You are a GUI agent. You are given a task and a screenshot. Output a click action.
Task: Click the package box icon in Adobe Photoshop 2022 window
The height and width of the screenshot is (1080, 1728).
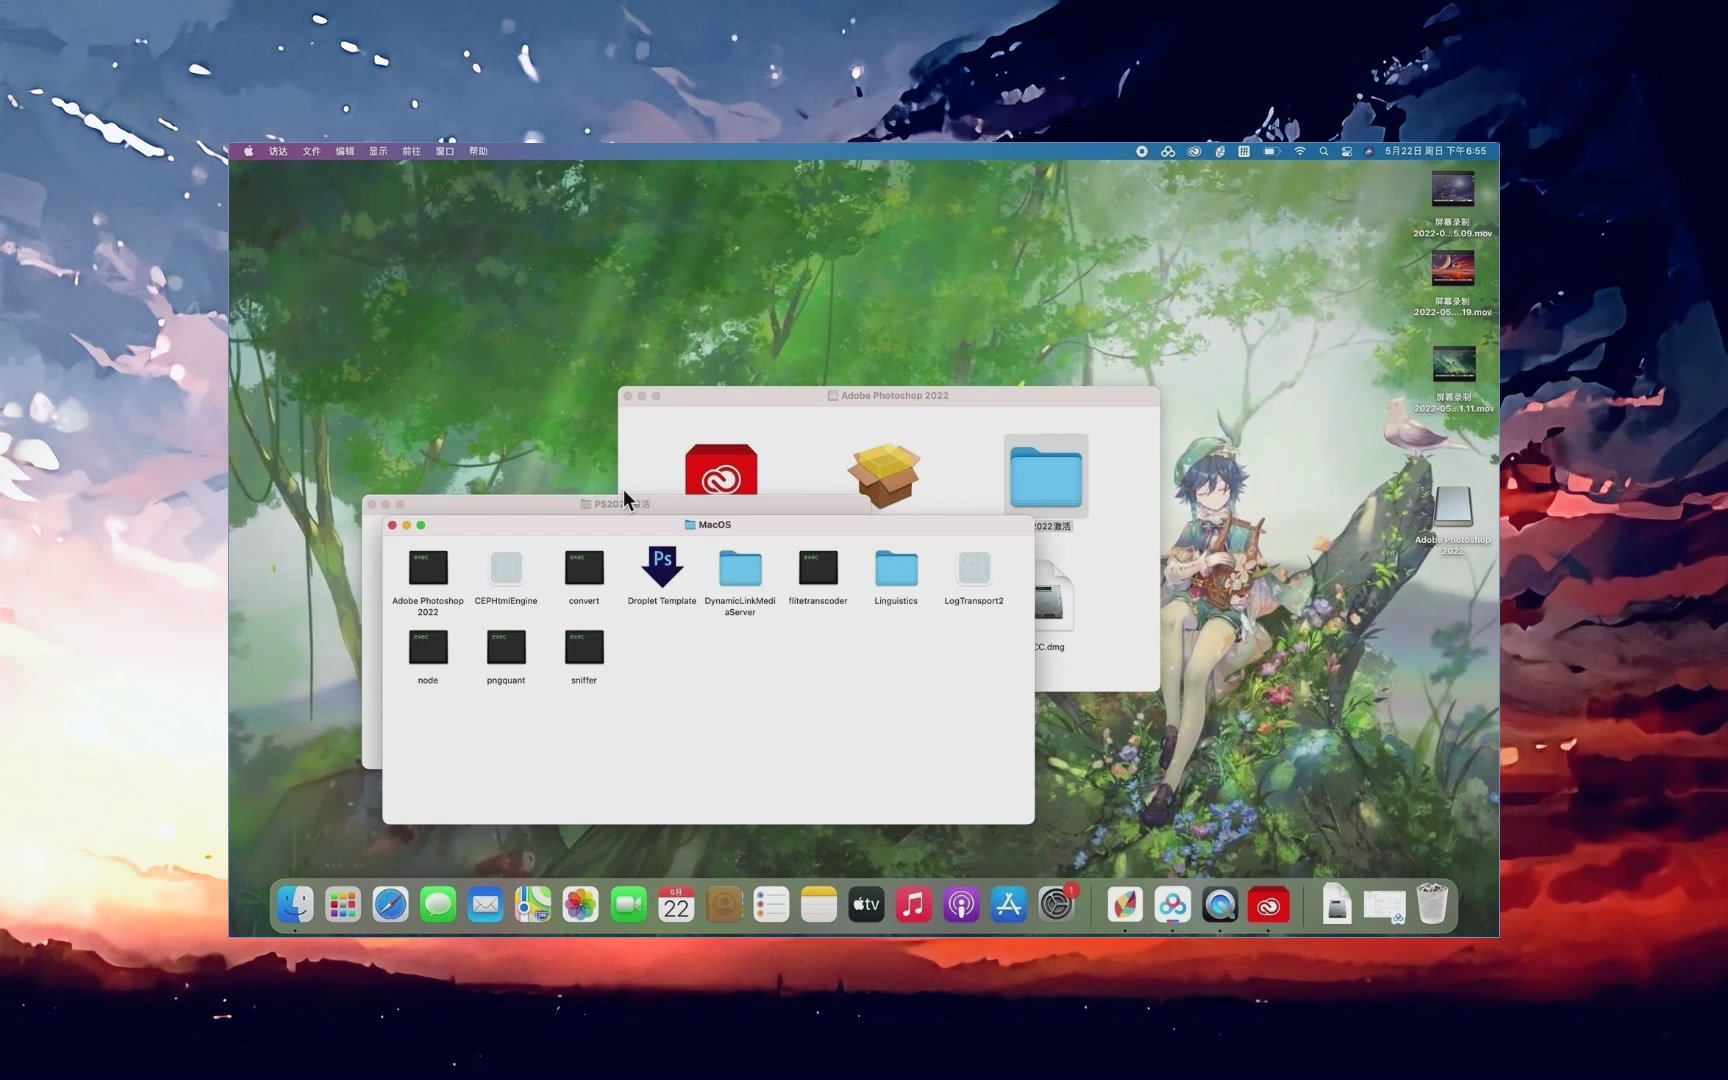pos(884,475)
